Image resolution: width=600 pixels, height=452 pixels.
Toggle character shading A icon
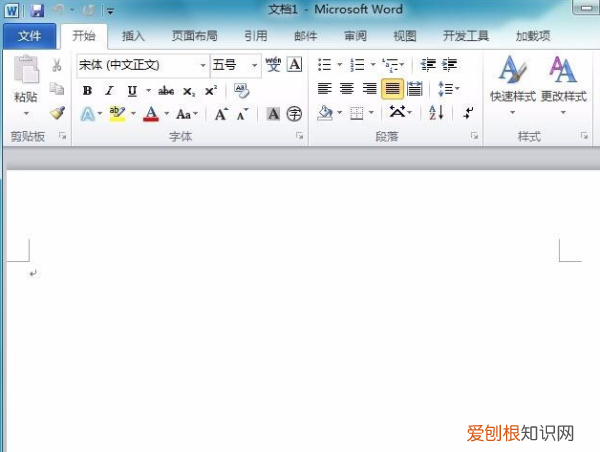tap(273, 114)
